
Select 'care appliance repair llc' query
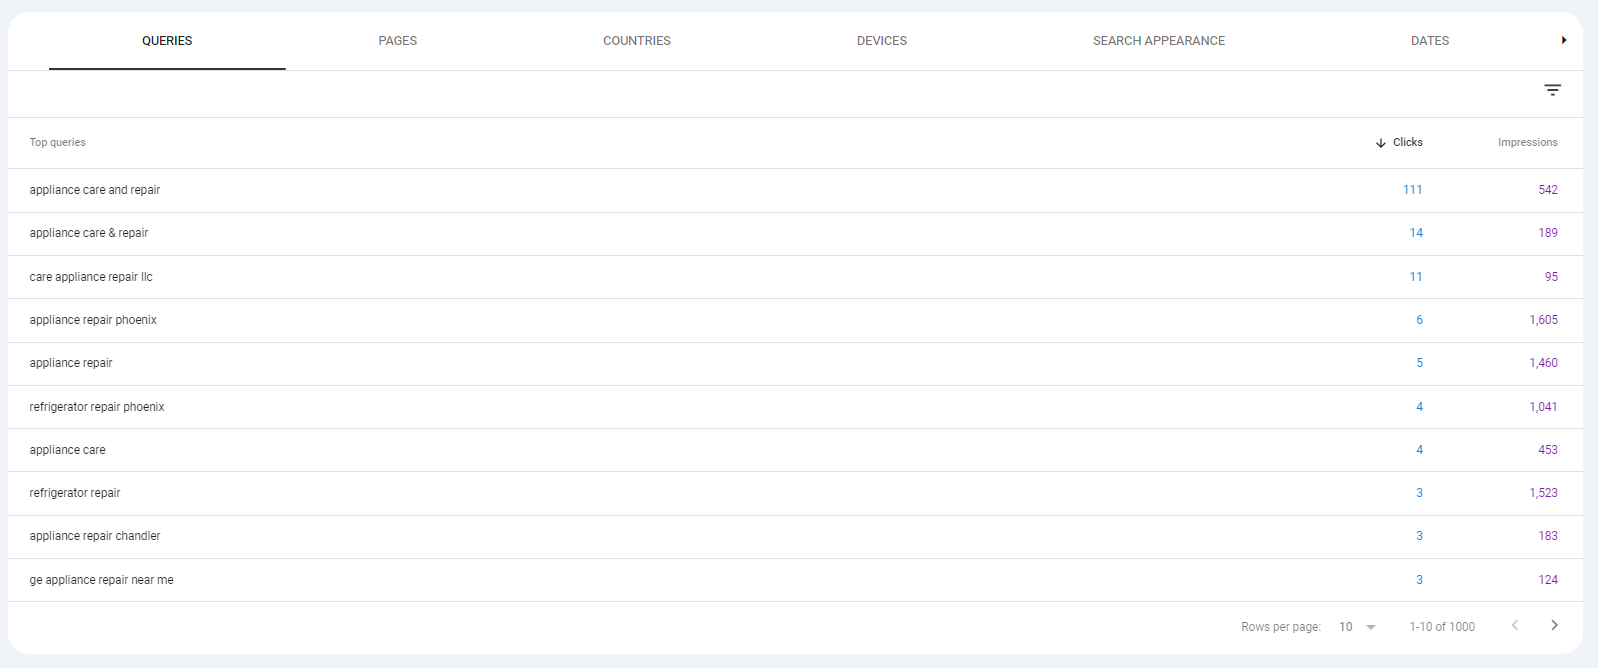point(91,277)
